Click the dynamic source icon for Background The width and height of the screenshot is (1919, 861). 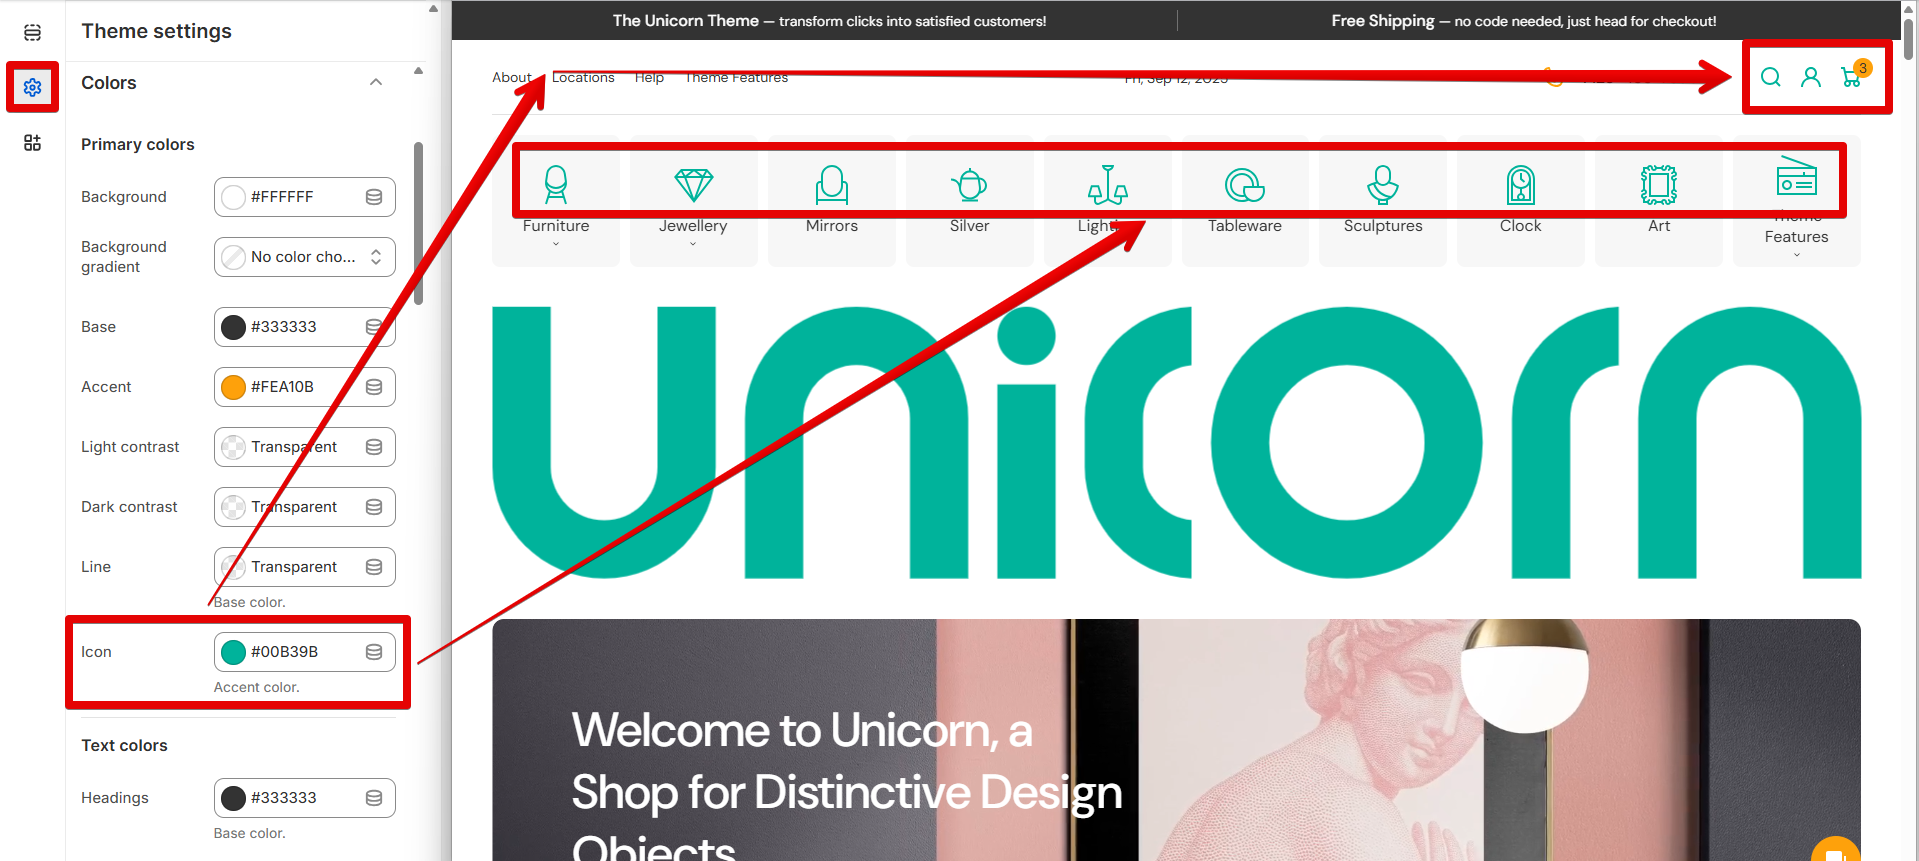[x=374, y=197]
